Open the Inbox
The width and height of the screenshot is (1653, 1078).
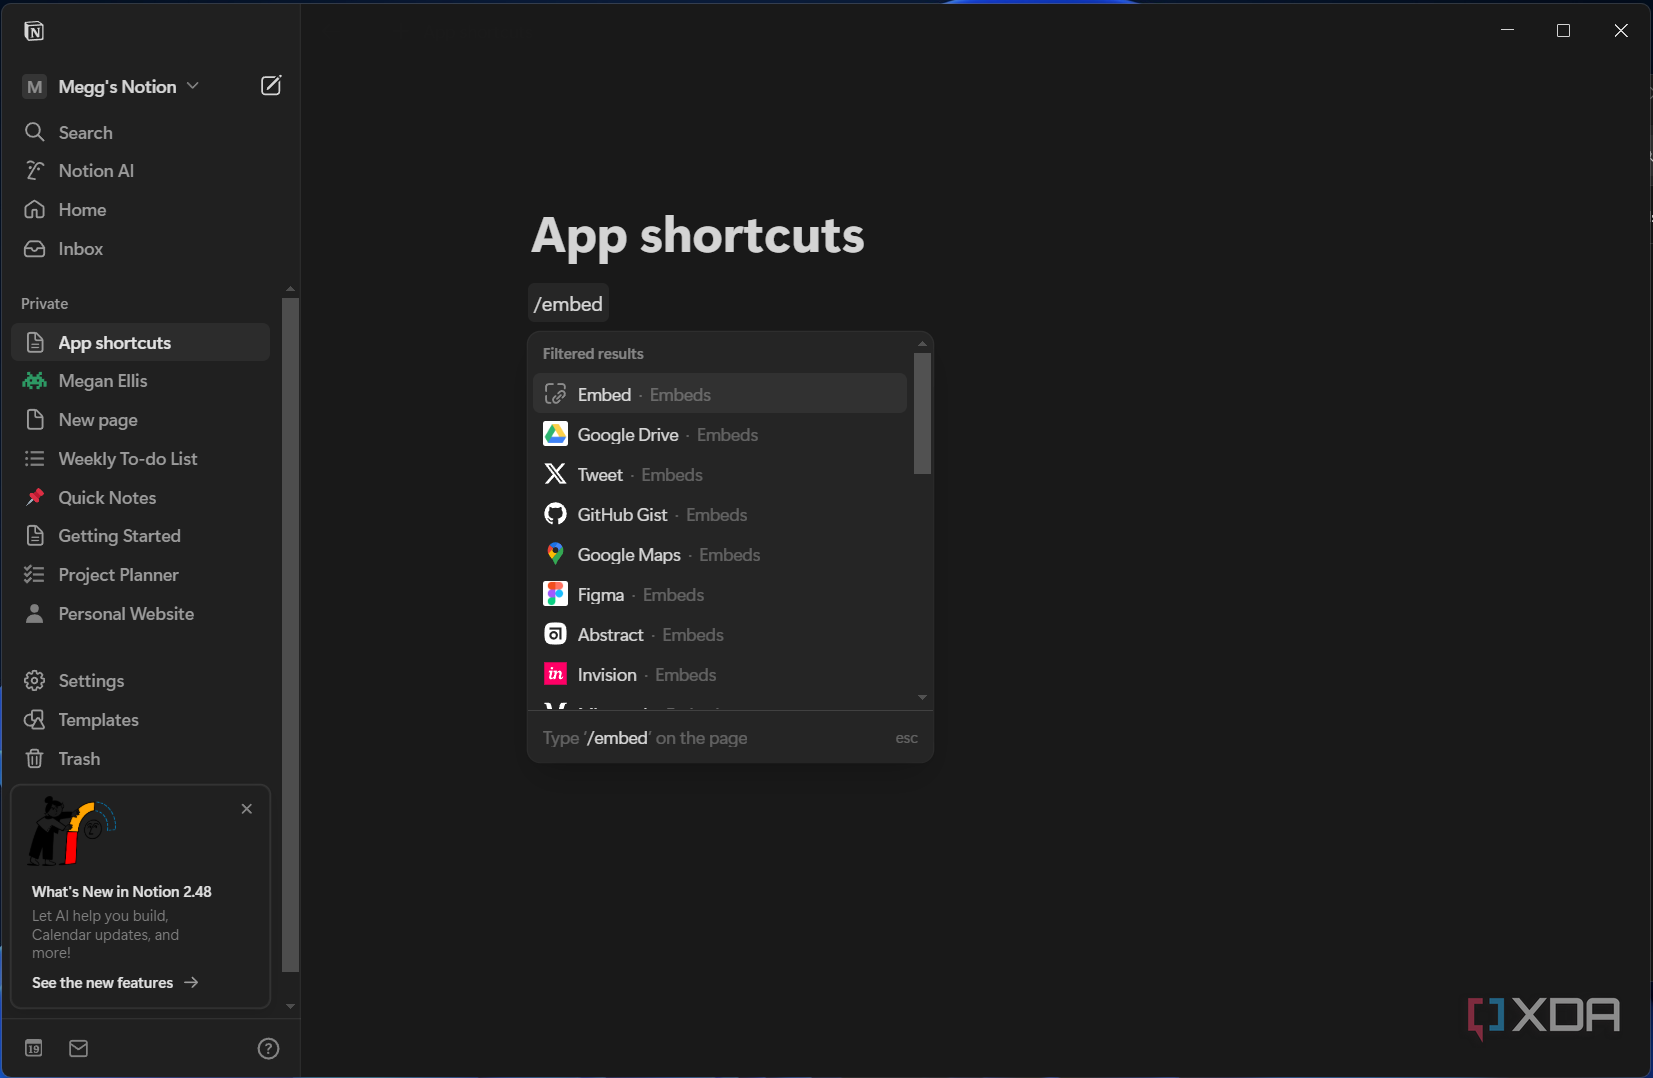coord(140,249)
